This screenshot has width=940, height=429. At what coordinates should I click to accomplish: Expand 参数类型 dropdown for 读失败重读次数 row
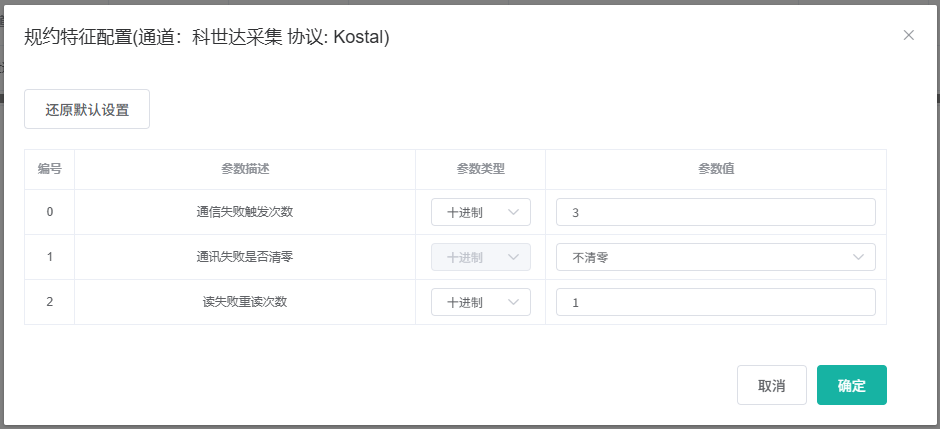[x=480, y=302]
